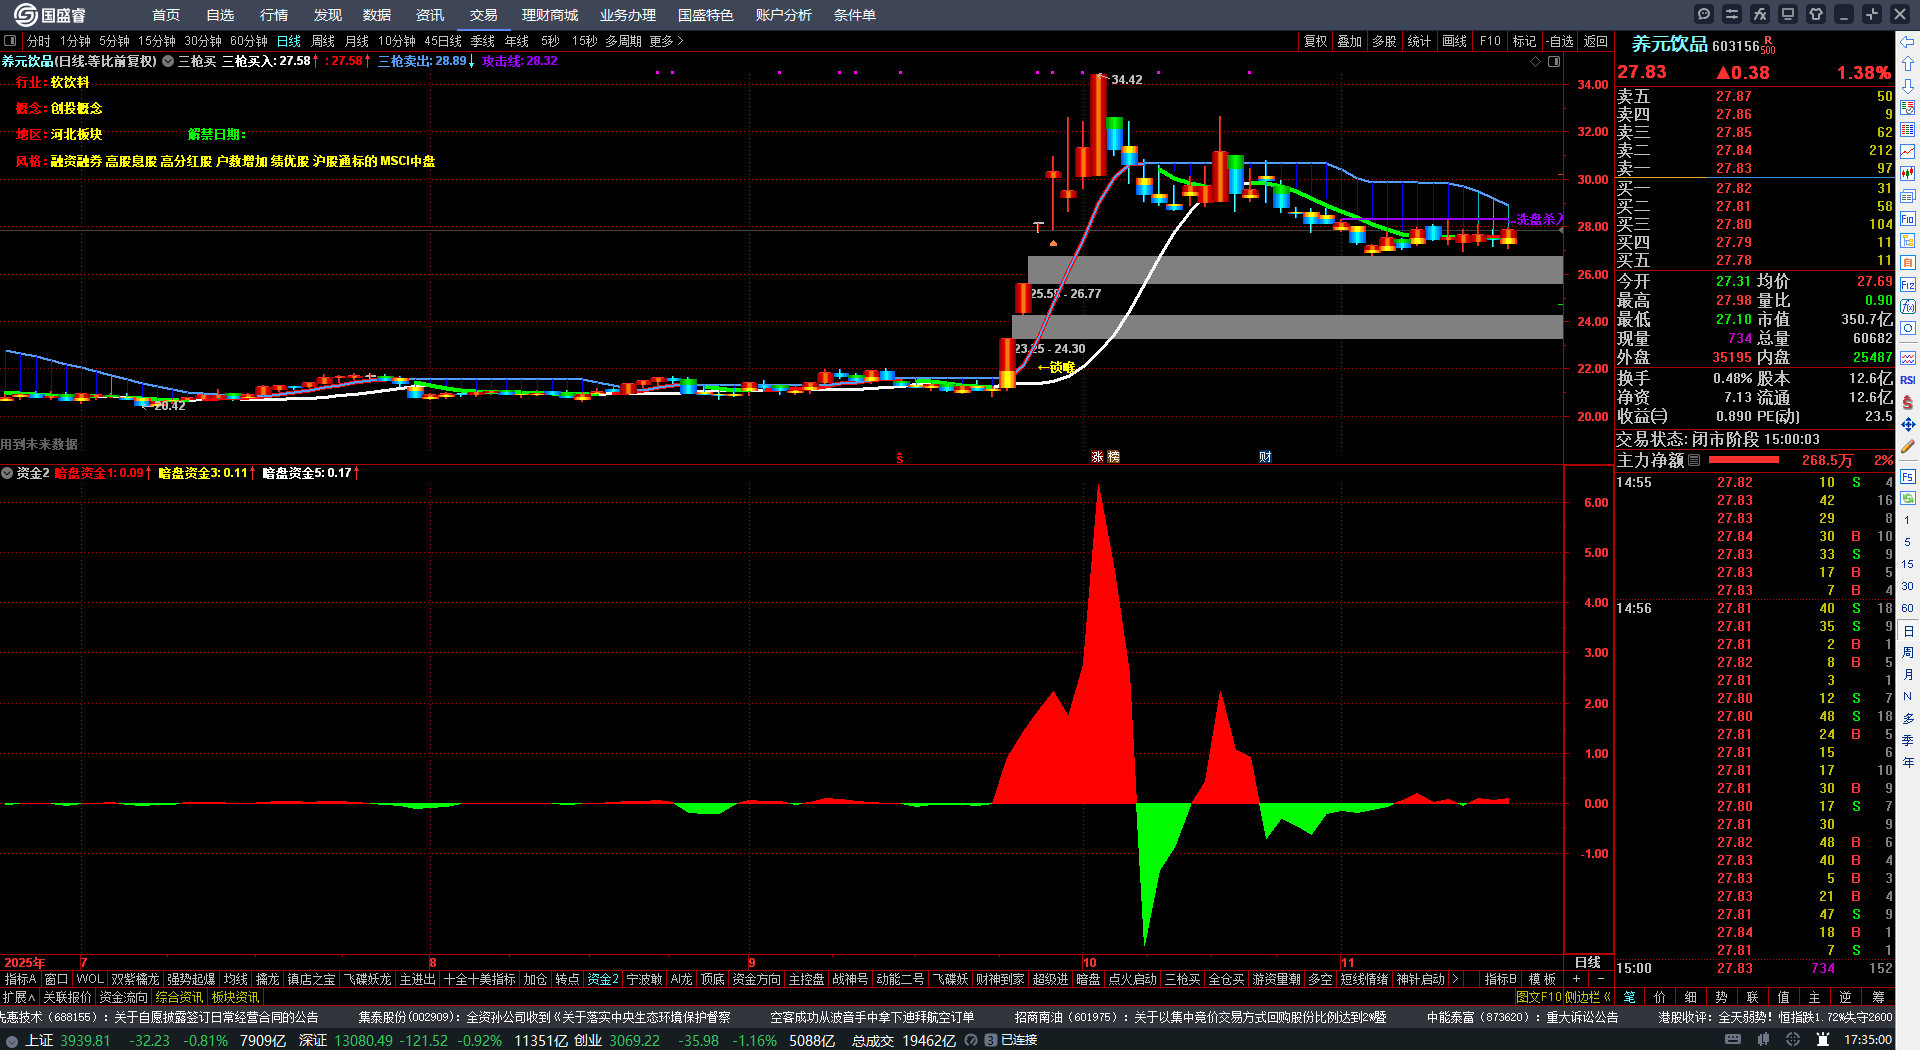Toggle the 标记 mark option
1920x1050 pixels.
click(1524, 41)
